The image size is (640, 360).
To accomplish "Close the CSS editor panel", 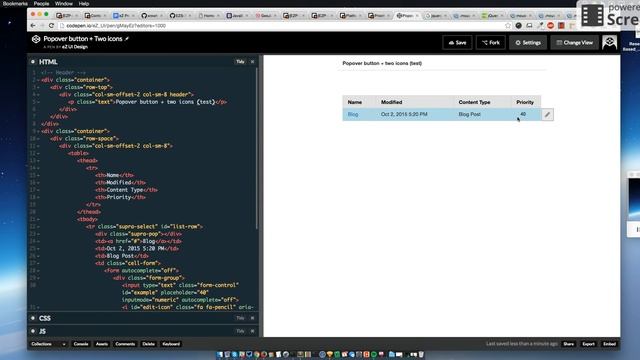I will click(252, 318).
